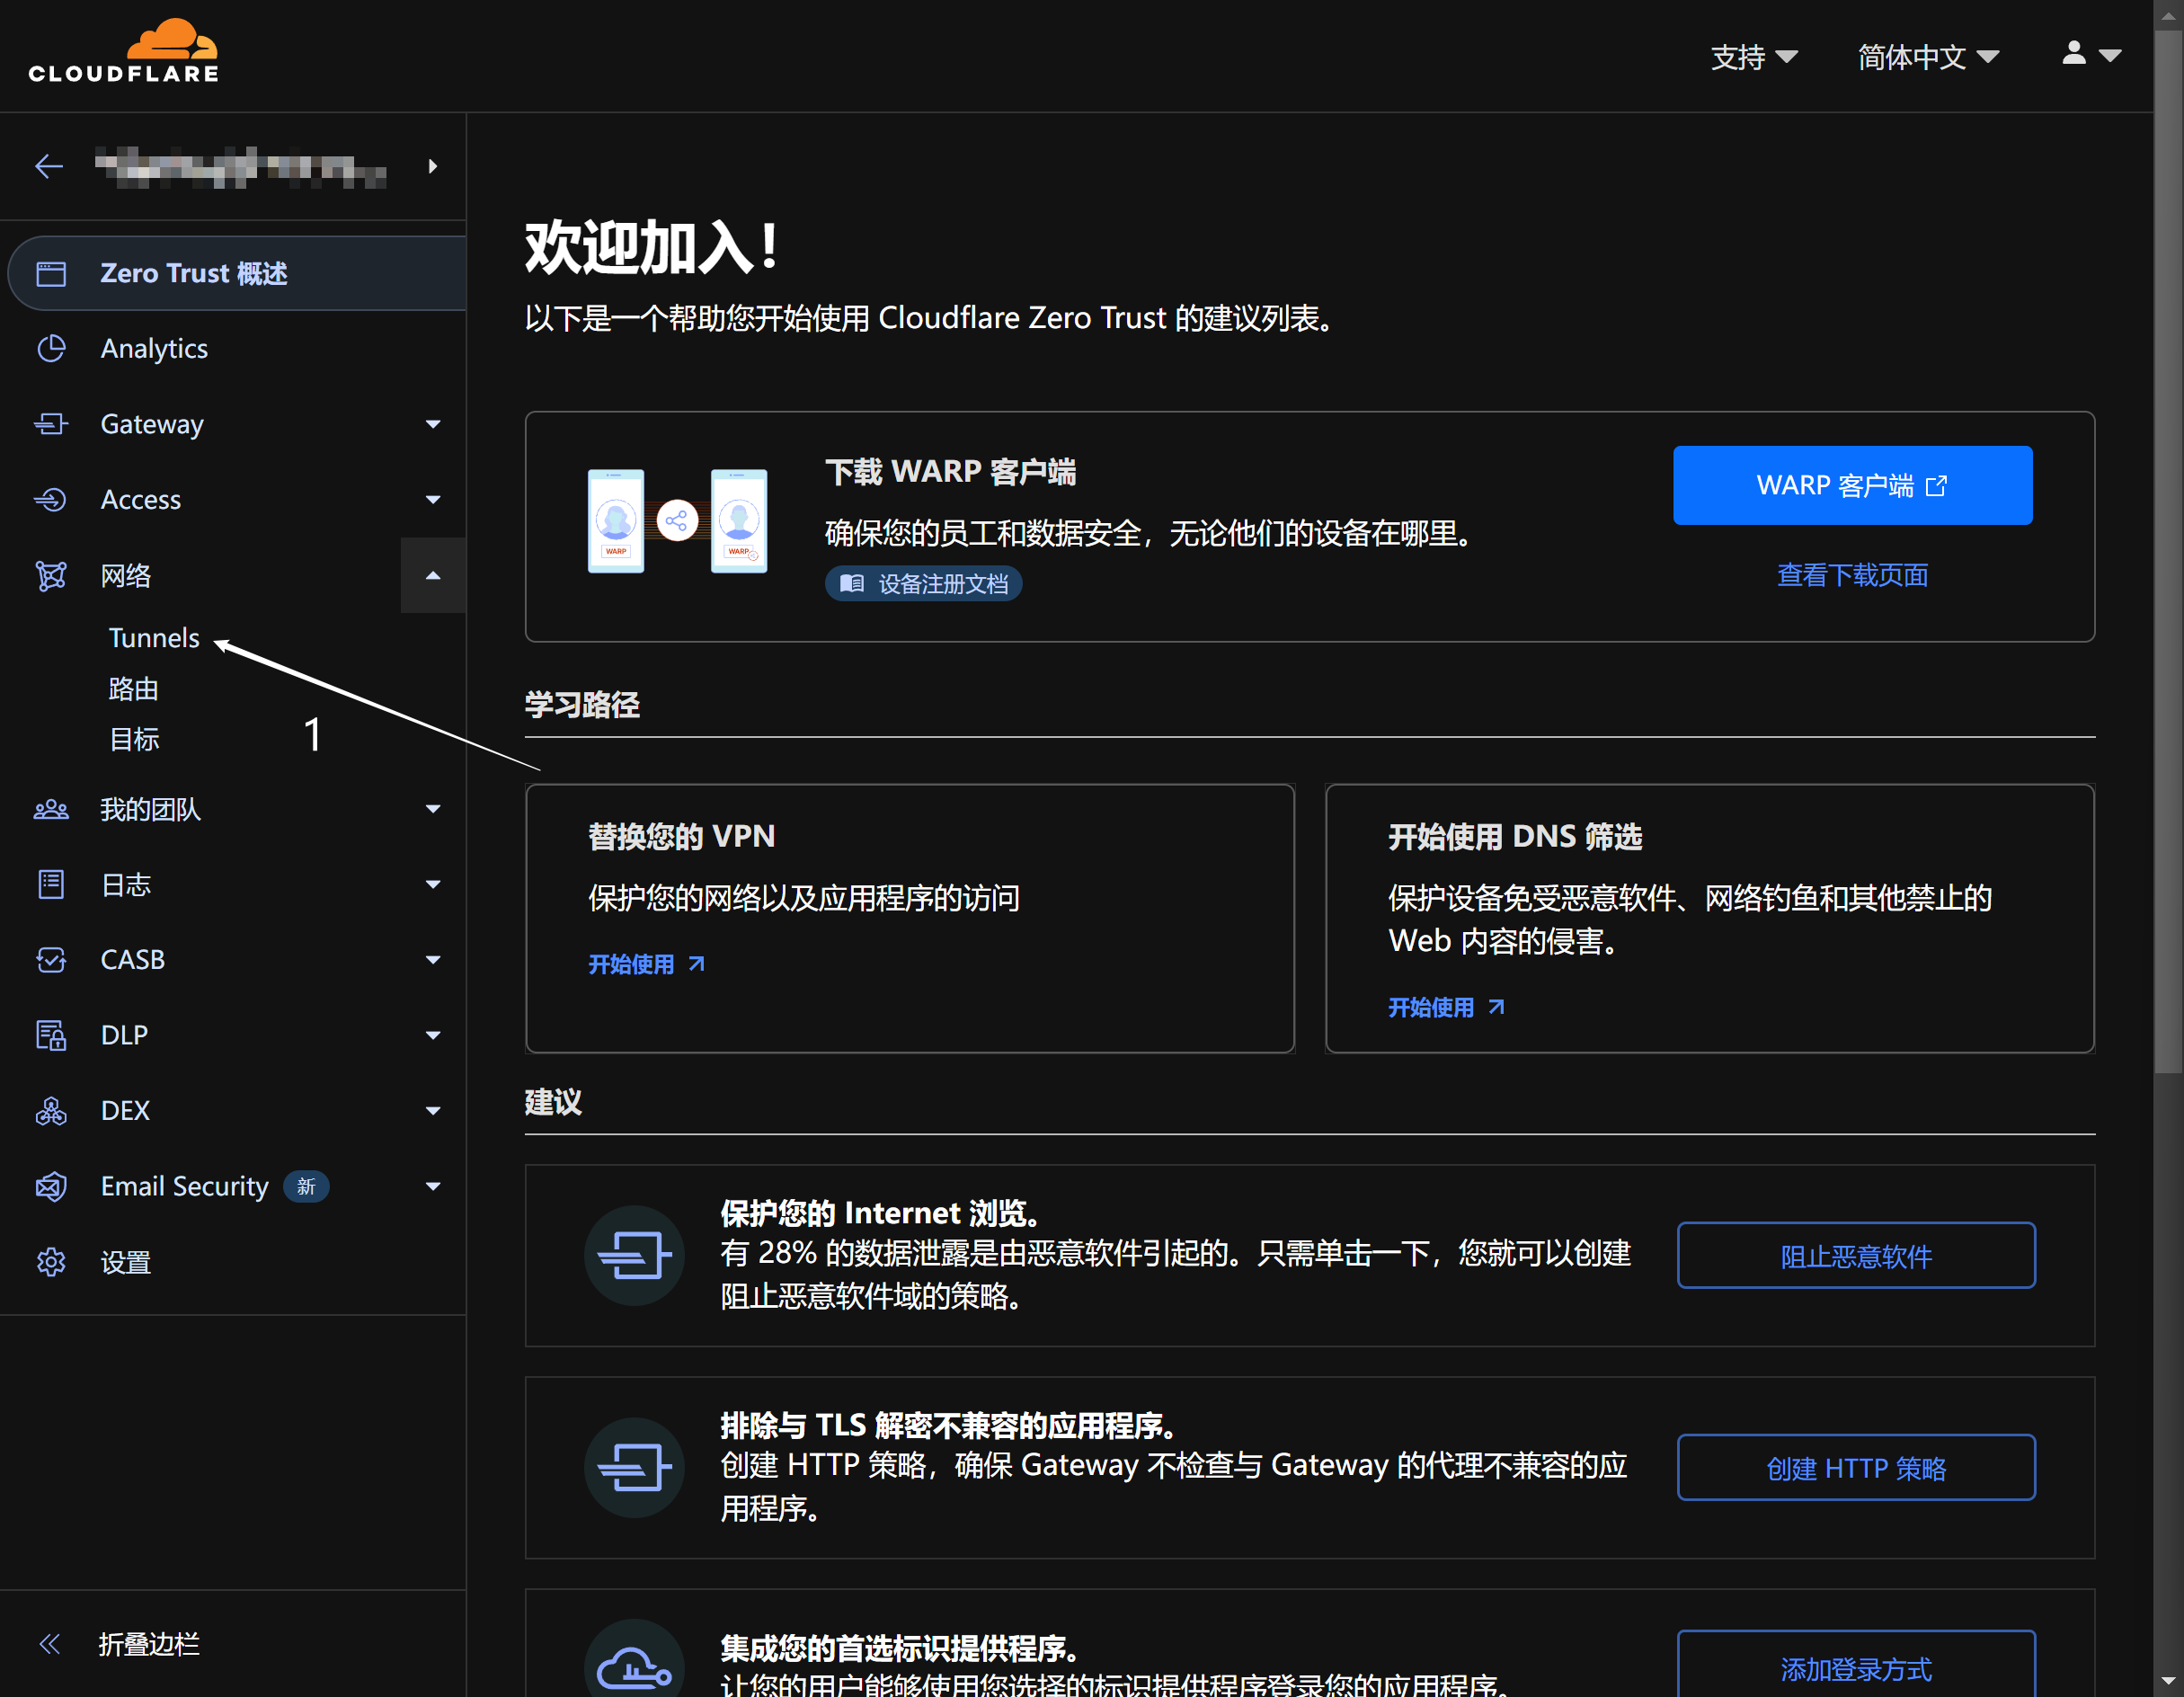
Task: Expand the DLP submenu arrow
Action: [x=433, y=1035]
